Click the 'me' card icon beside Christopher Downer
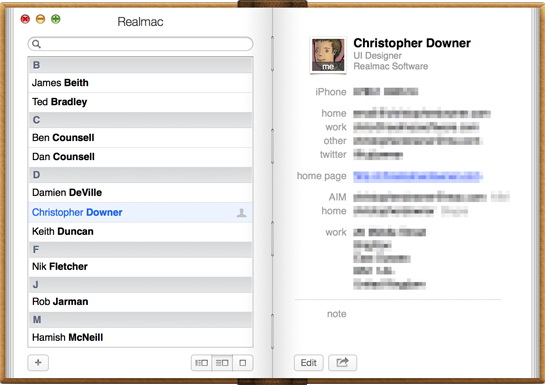Image resolution: width=545 pixels, height=385 pixels. pyautogui.click(x=242, y=213)
